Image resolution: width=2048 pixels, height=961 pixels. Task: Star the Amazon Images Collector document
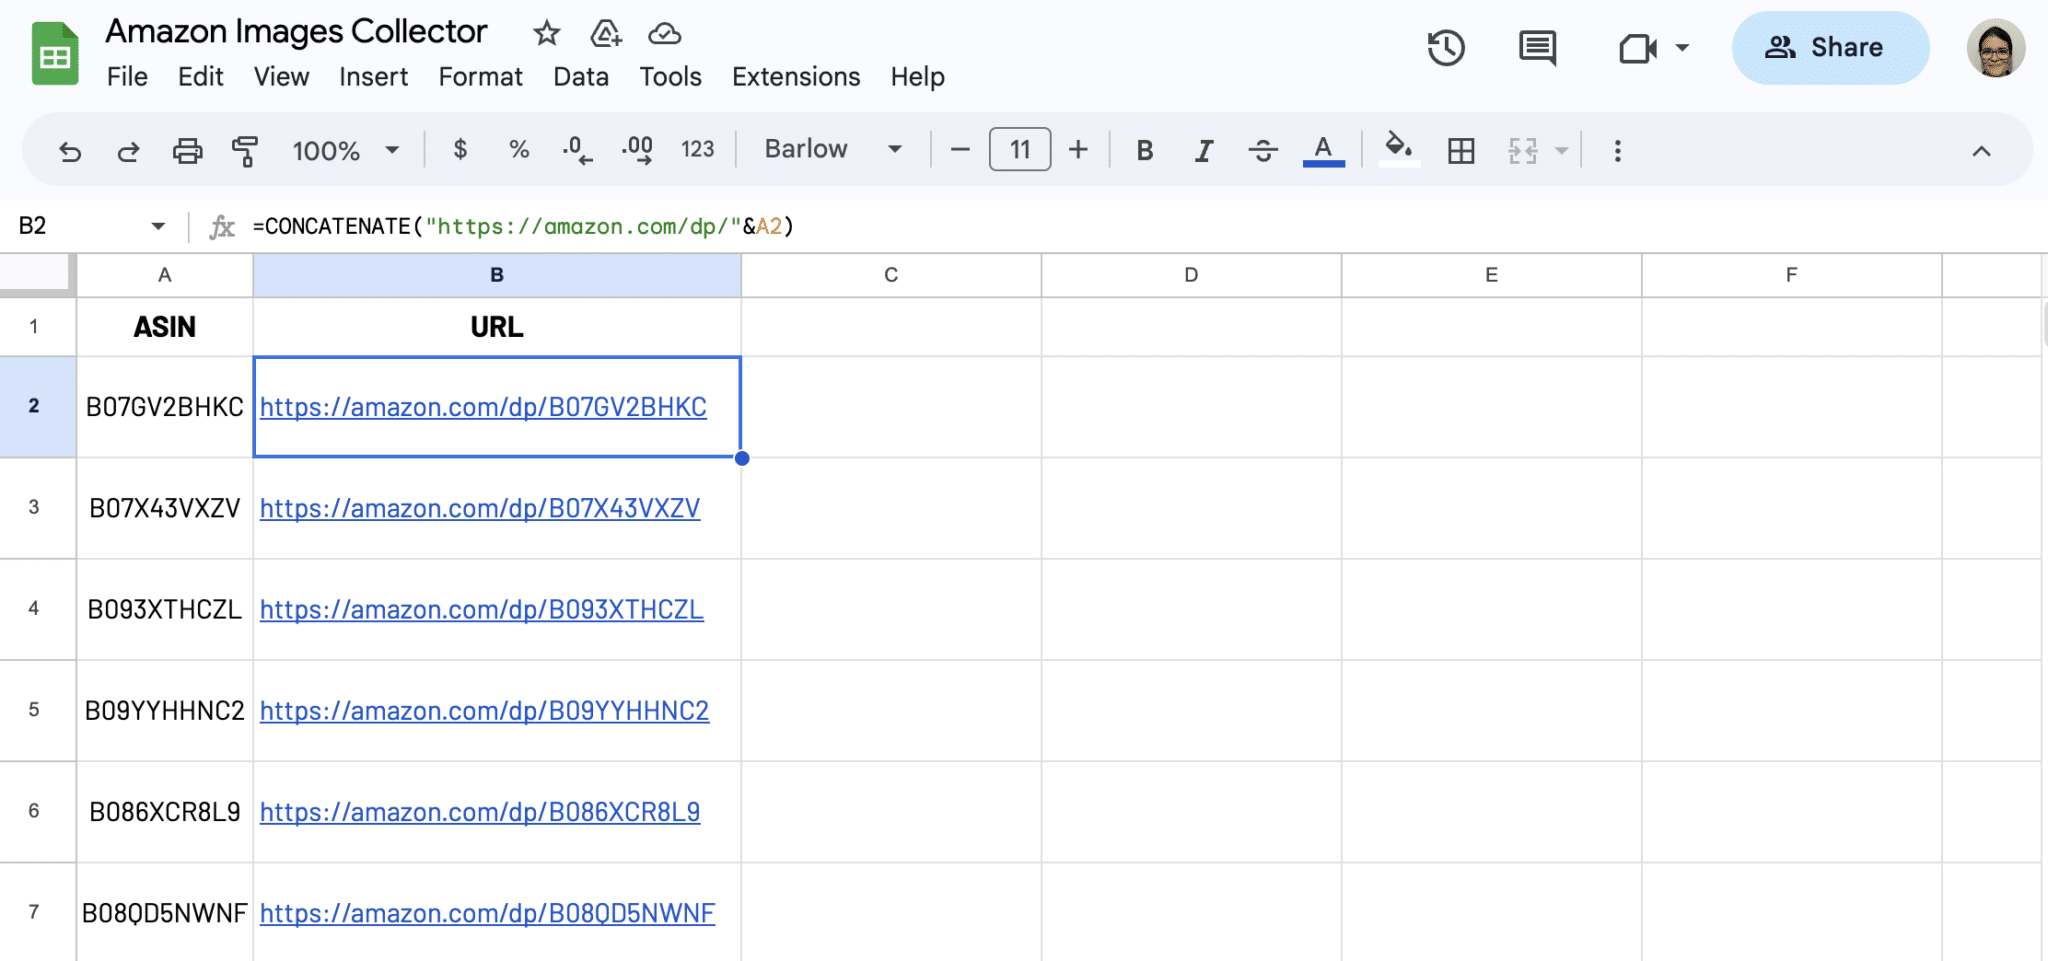tap(546, 34)
